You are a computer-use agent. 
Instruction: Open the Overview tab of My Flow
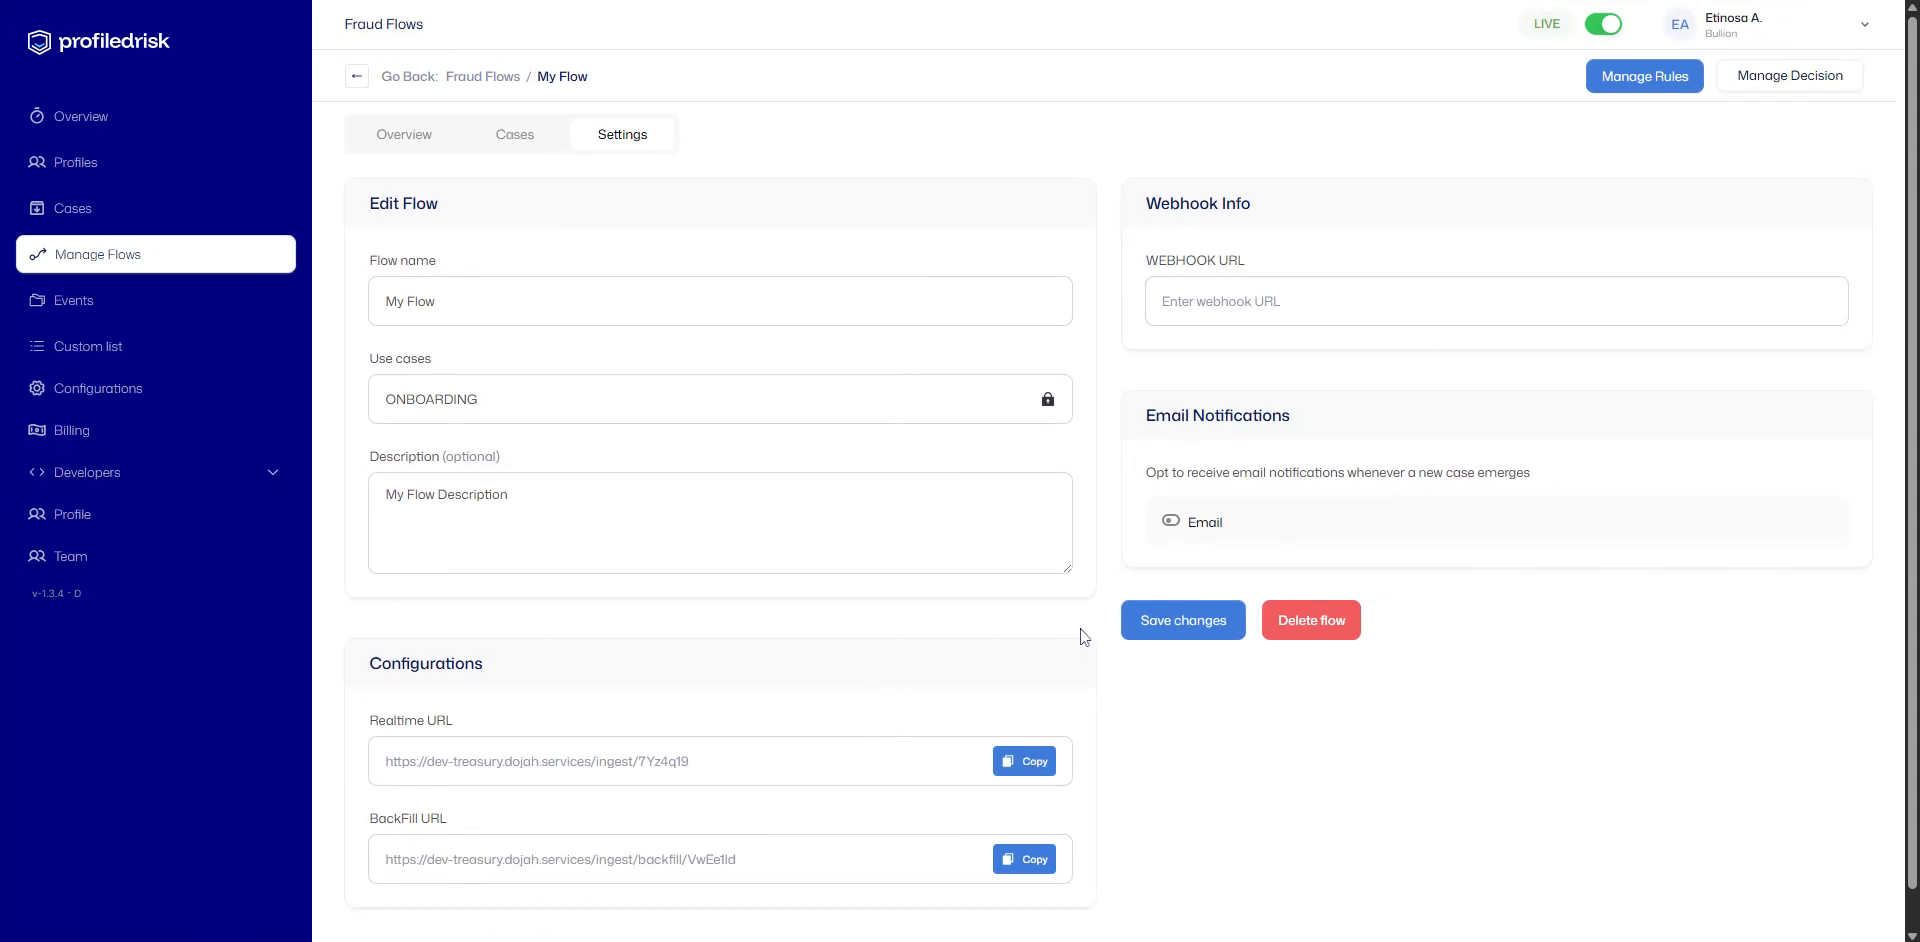(x=404, y=133)
